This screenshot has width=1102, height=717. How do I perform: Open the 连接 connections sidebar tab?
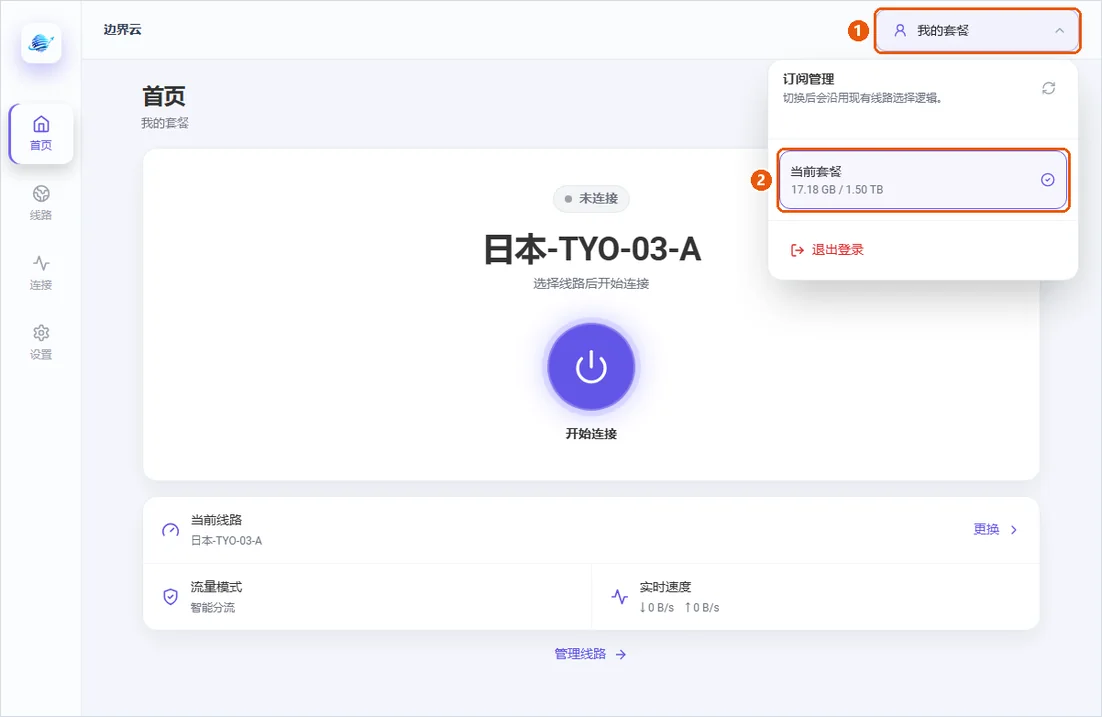(41, 273)
